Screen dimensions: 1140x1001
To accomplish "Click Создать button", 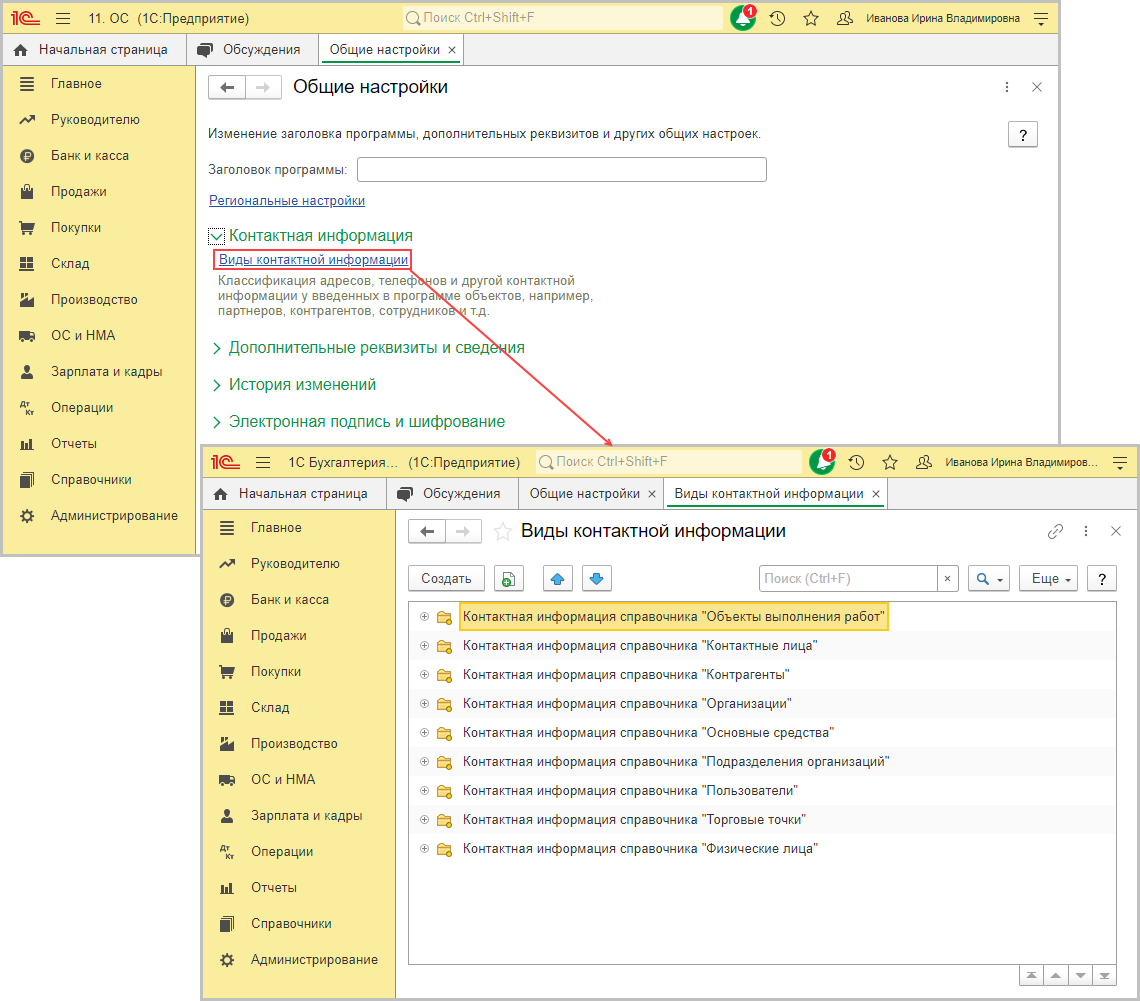I will pyautogui.click(x=446, y=579).
